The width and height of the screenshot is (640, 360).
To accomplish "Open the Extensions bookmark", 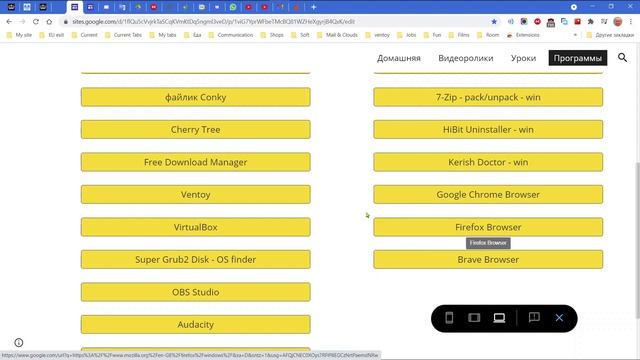I will point(523,35).
